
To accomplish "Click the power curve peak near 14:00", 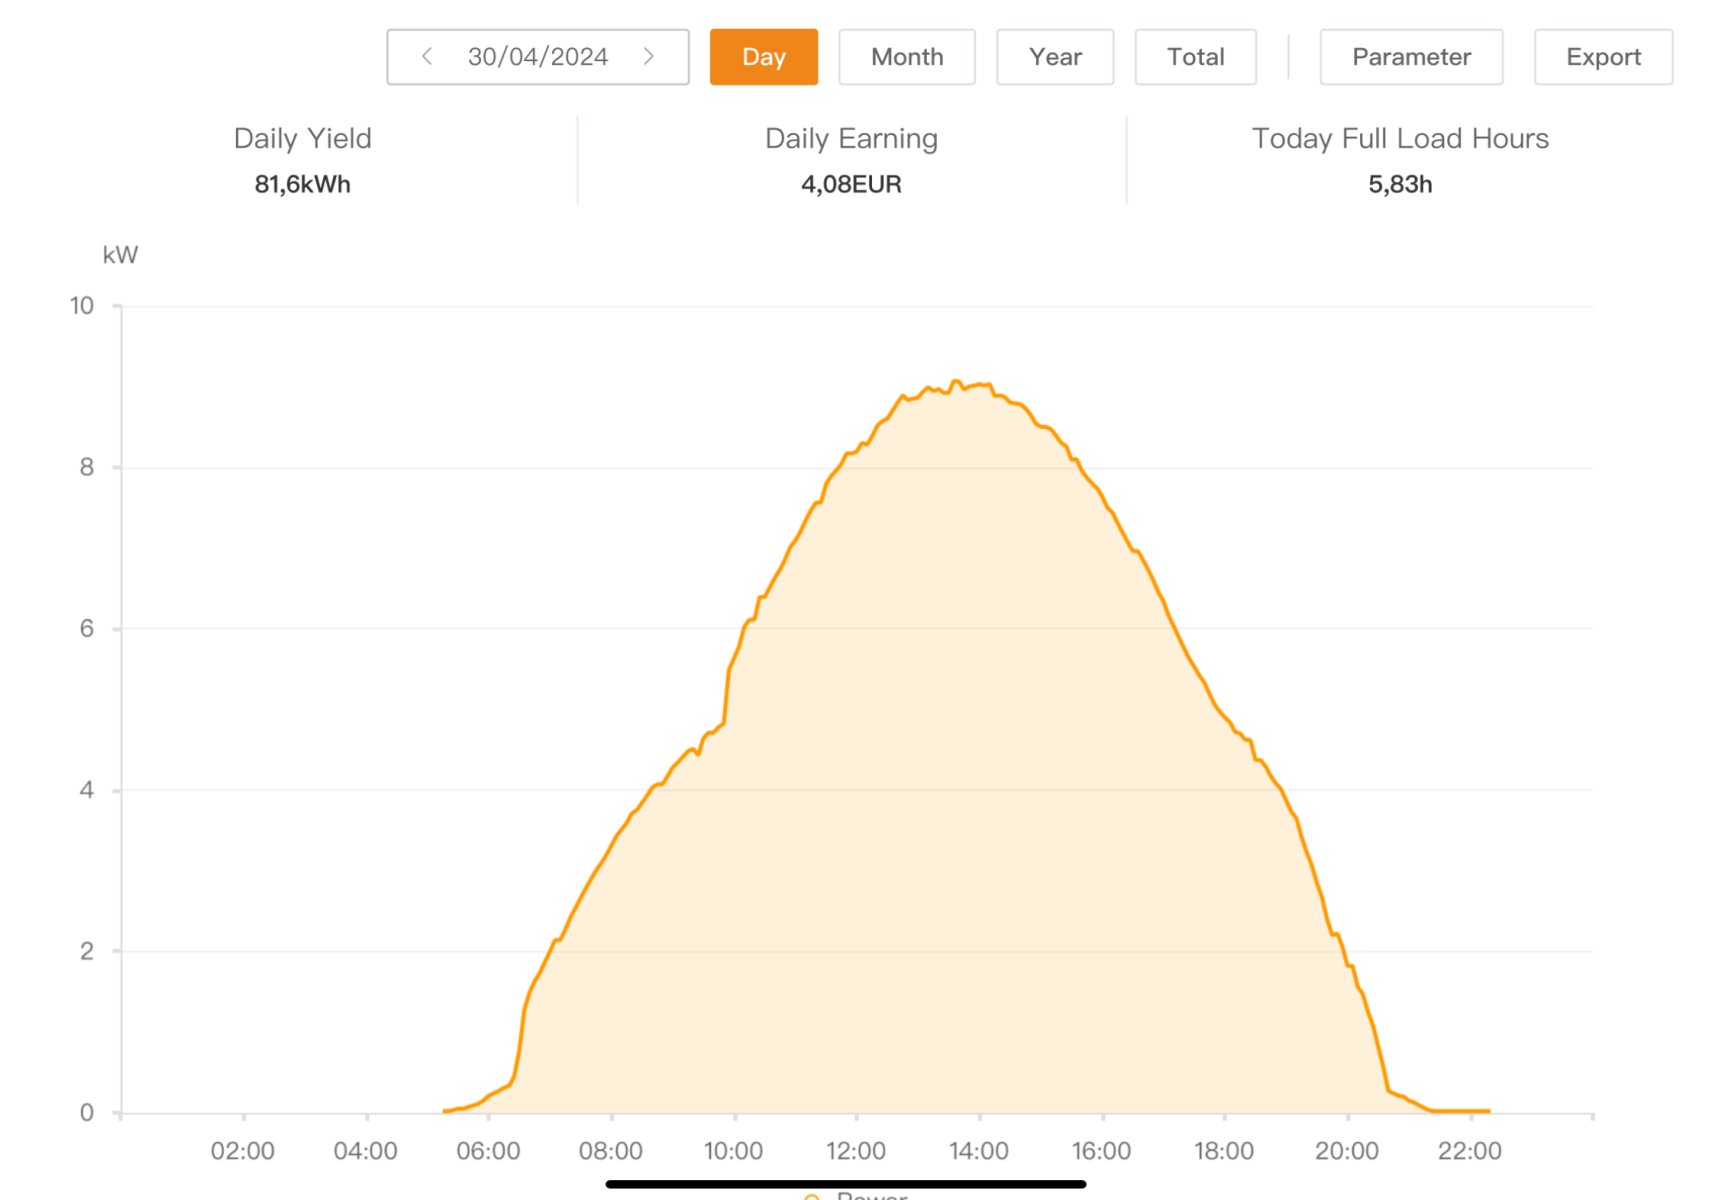I will 956,382.
